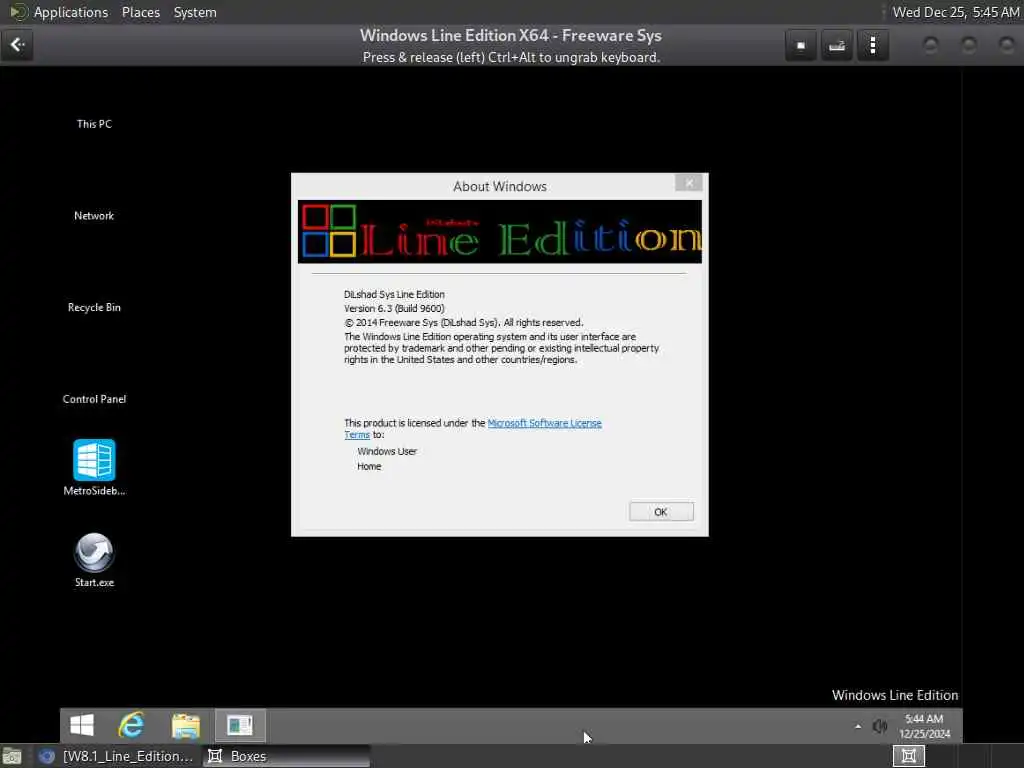Open the Windows Start button
Viewport: 1024px width, 768px height.
pos(82,725)
